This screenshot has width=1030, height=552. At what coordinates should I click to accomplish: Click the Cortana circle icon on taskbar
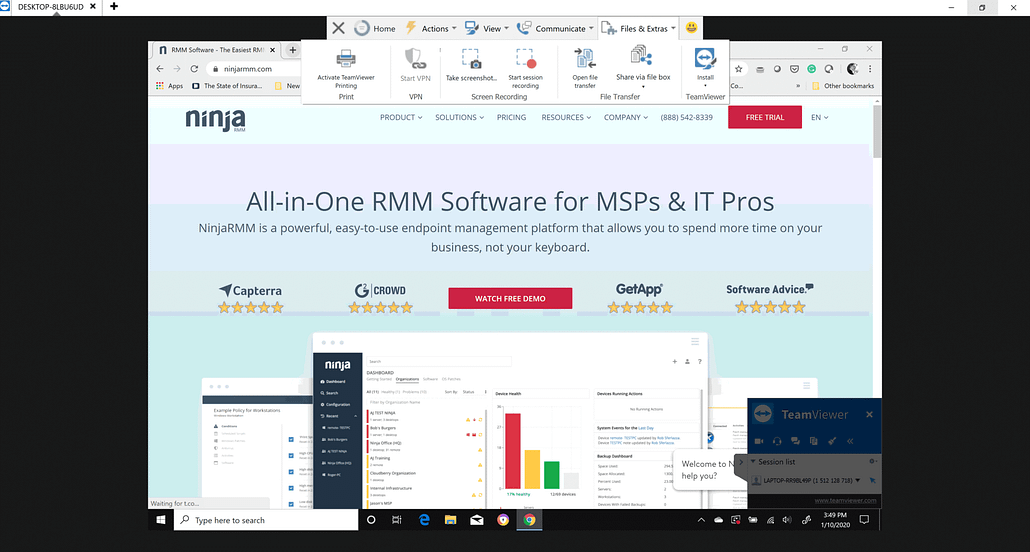click(x=371, y=520)
